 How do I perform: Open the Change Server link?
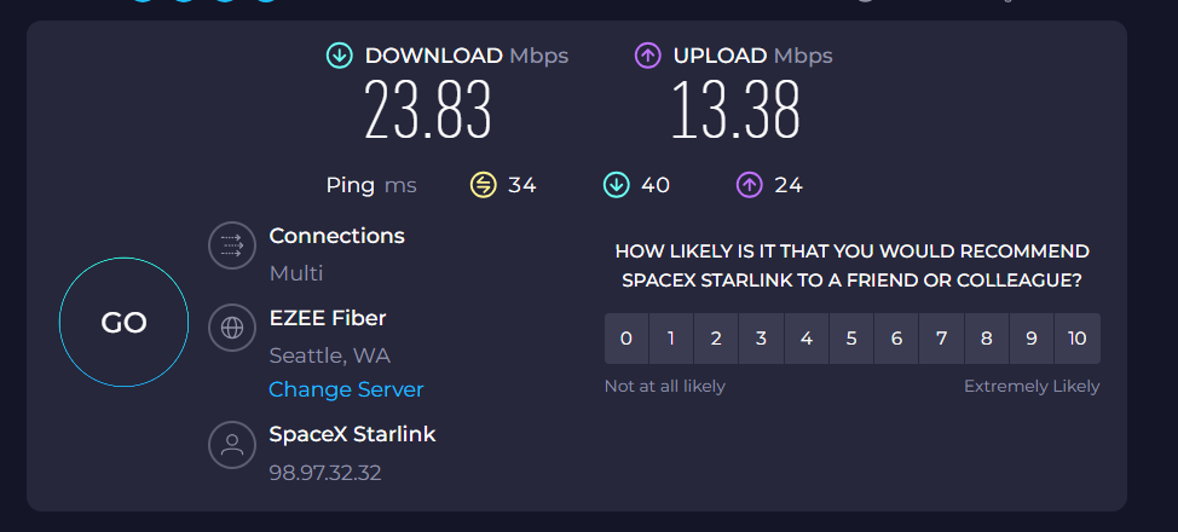click(x=346, y=390)
